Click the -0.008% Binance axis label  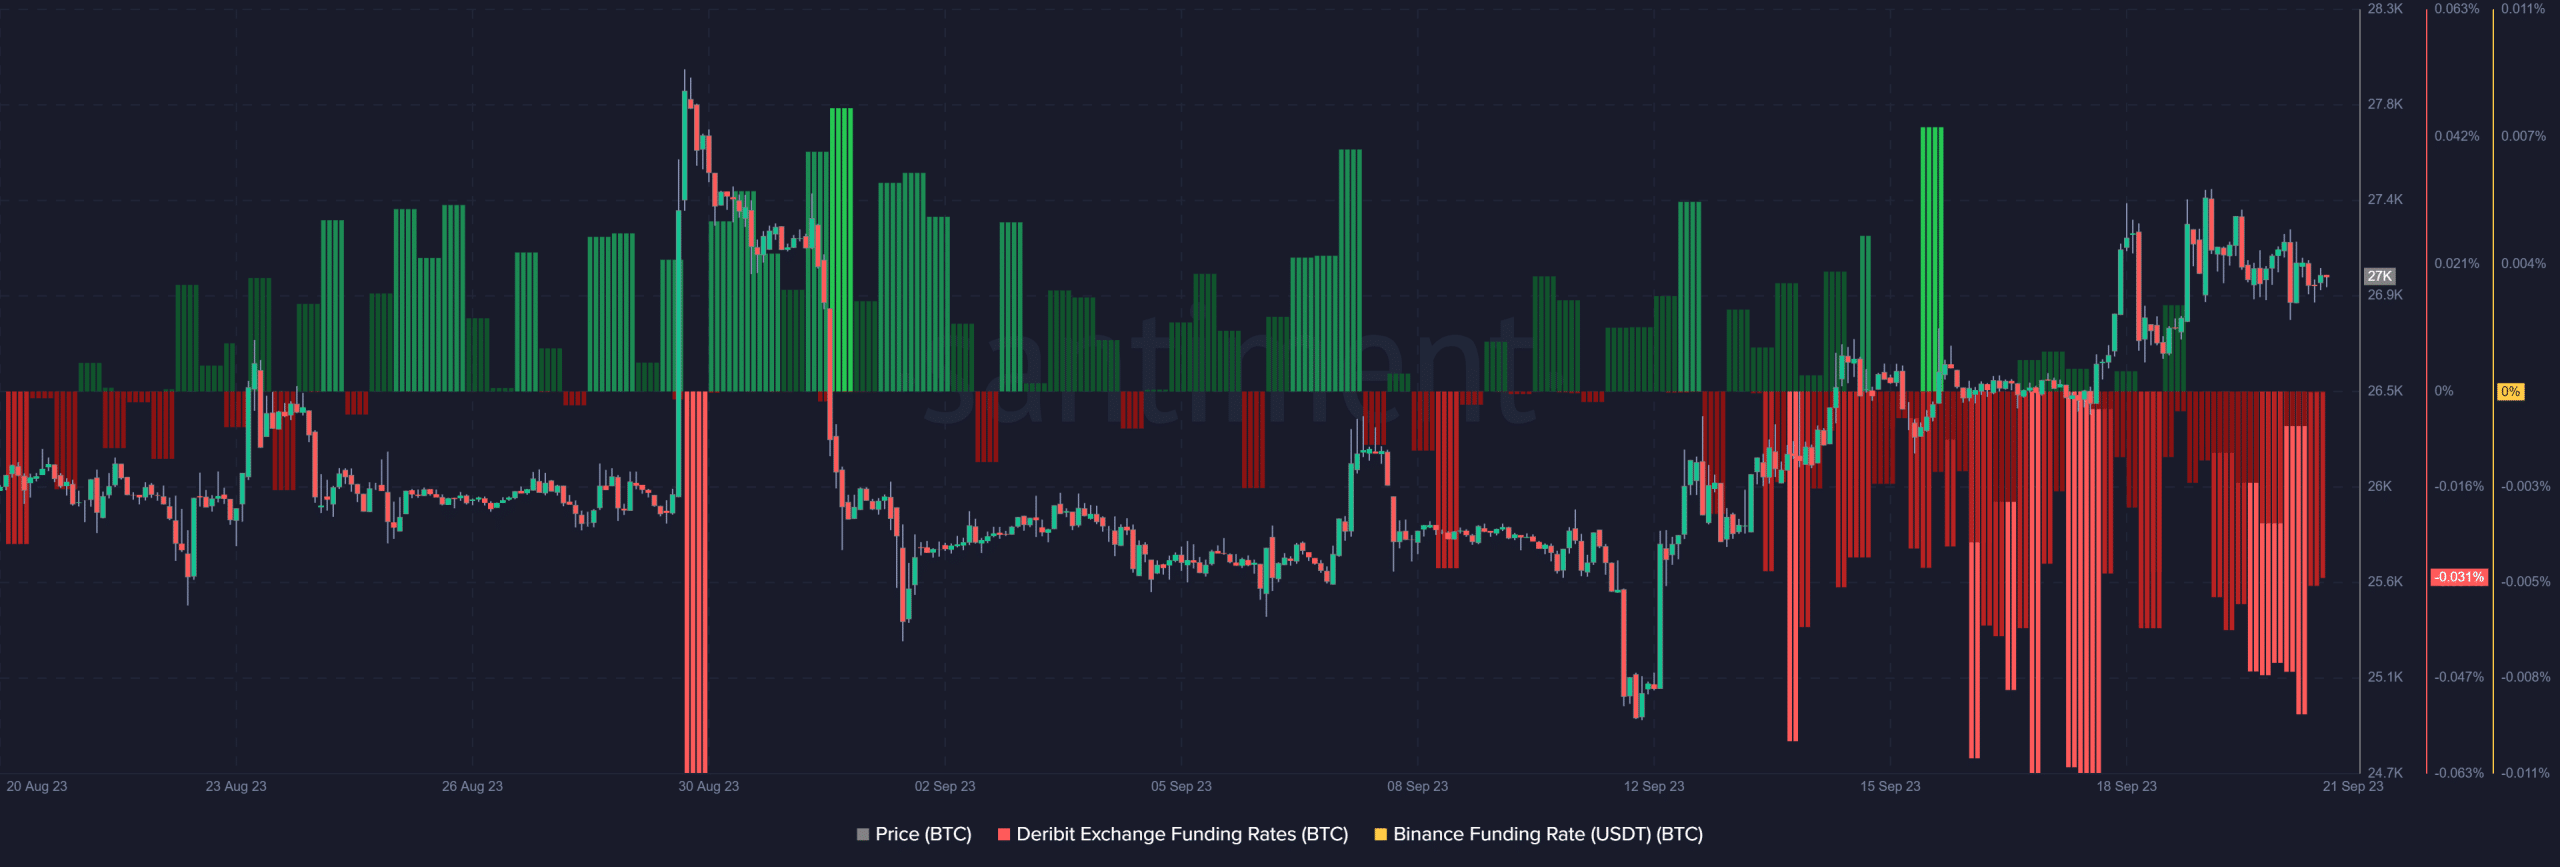point(2526,678)
